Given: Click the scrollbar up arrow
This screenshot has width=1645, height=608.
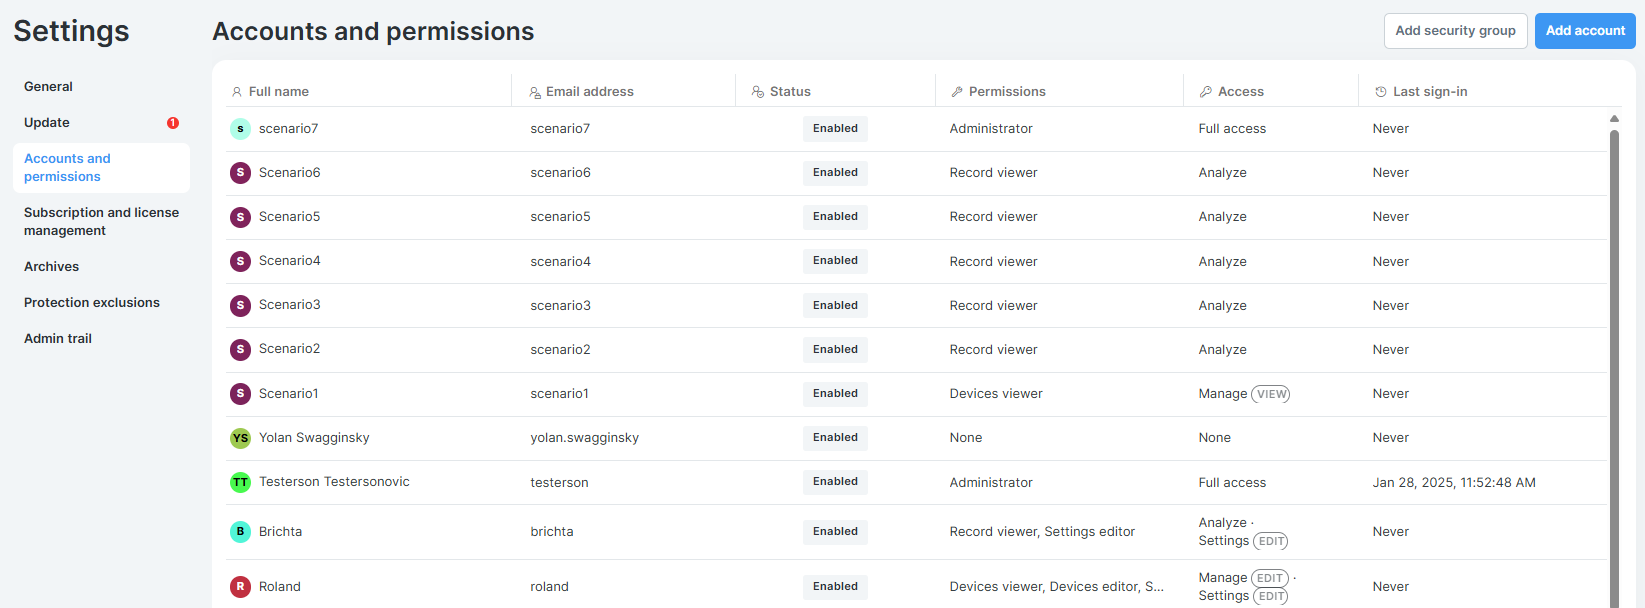Looking at the screenshot, I should click(x=1614, y=119).
